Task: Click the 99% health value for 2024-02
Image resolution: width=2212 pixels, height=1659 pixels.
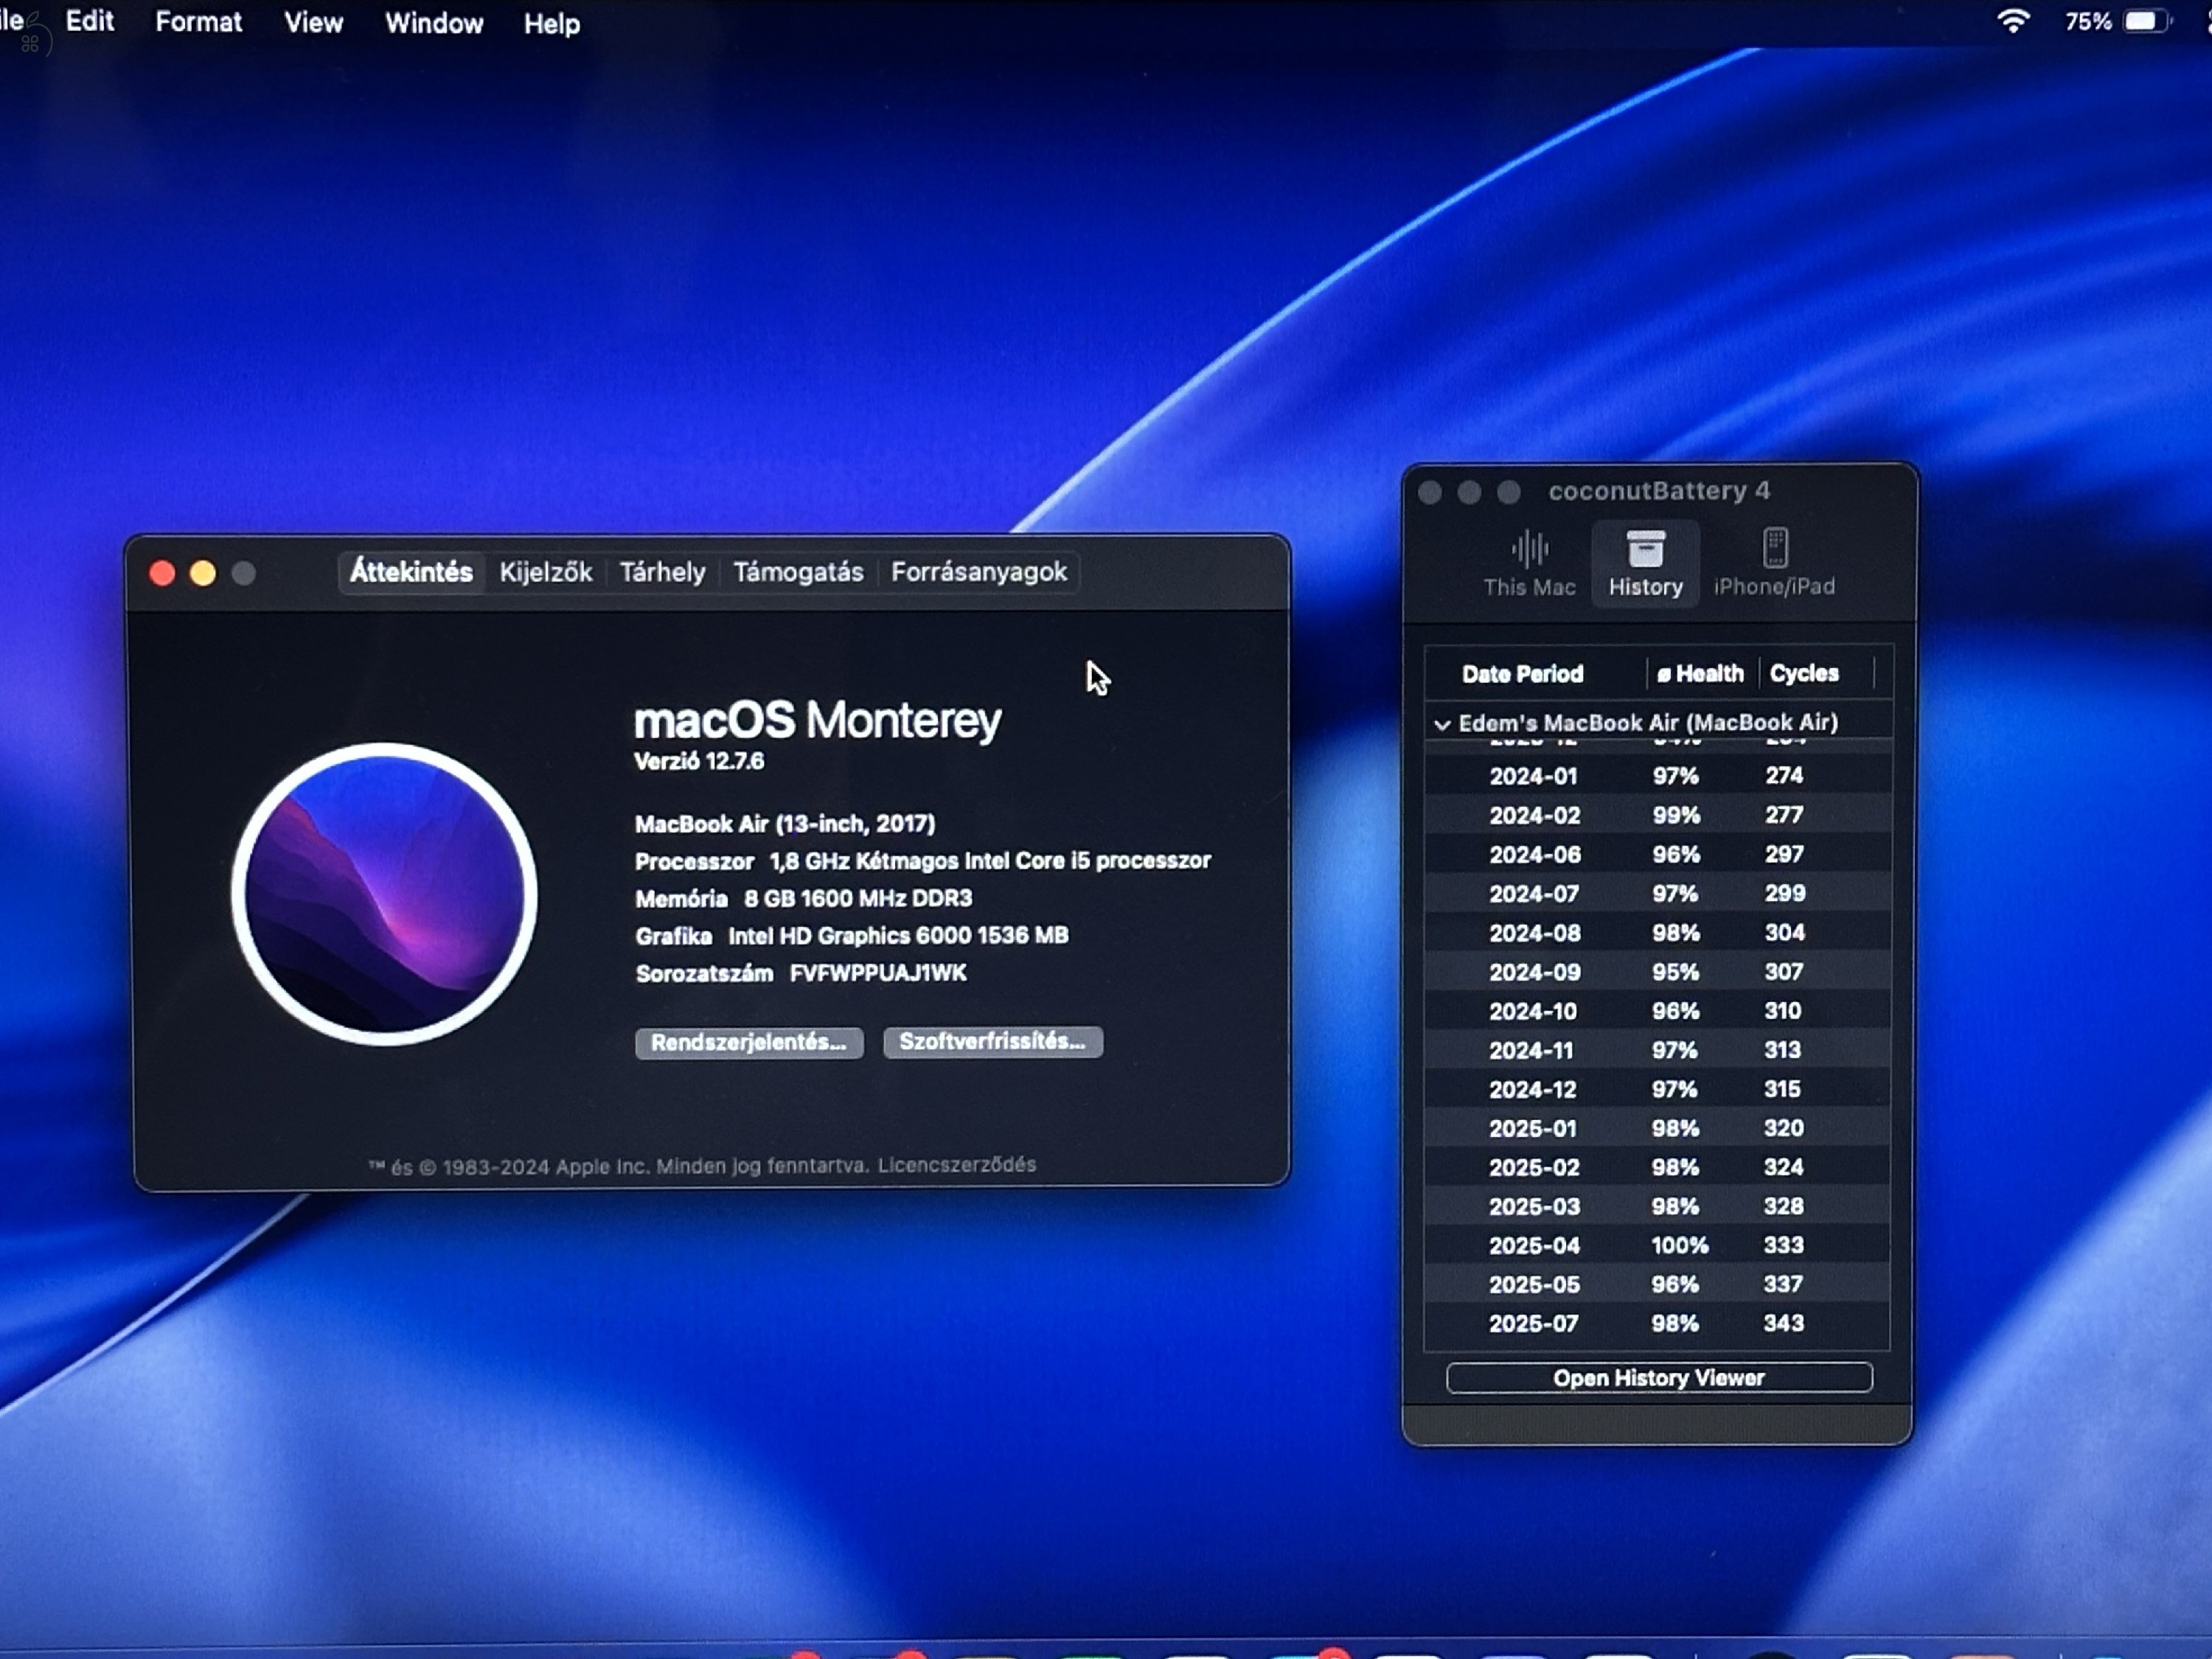Action: click(x=1676, y=815)
